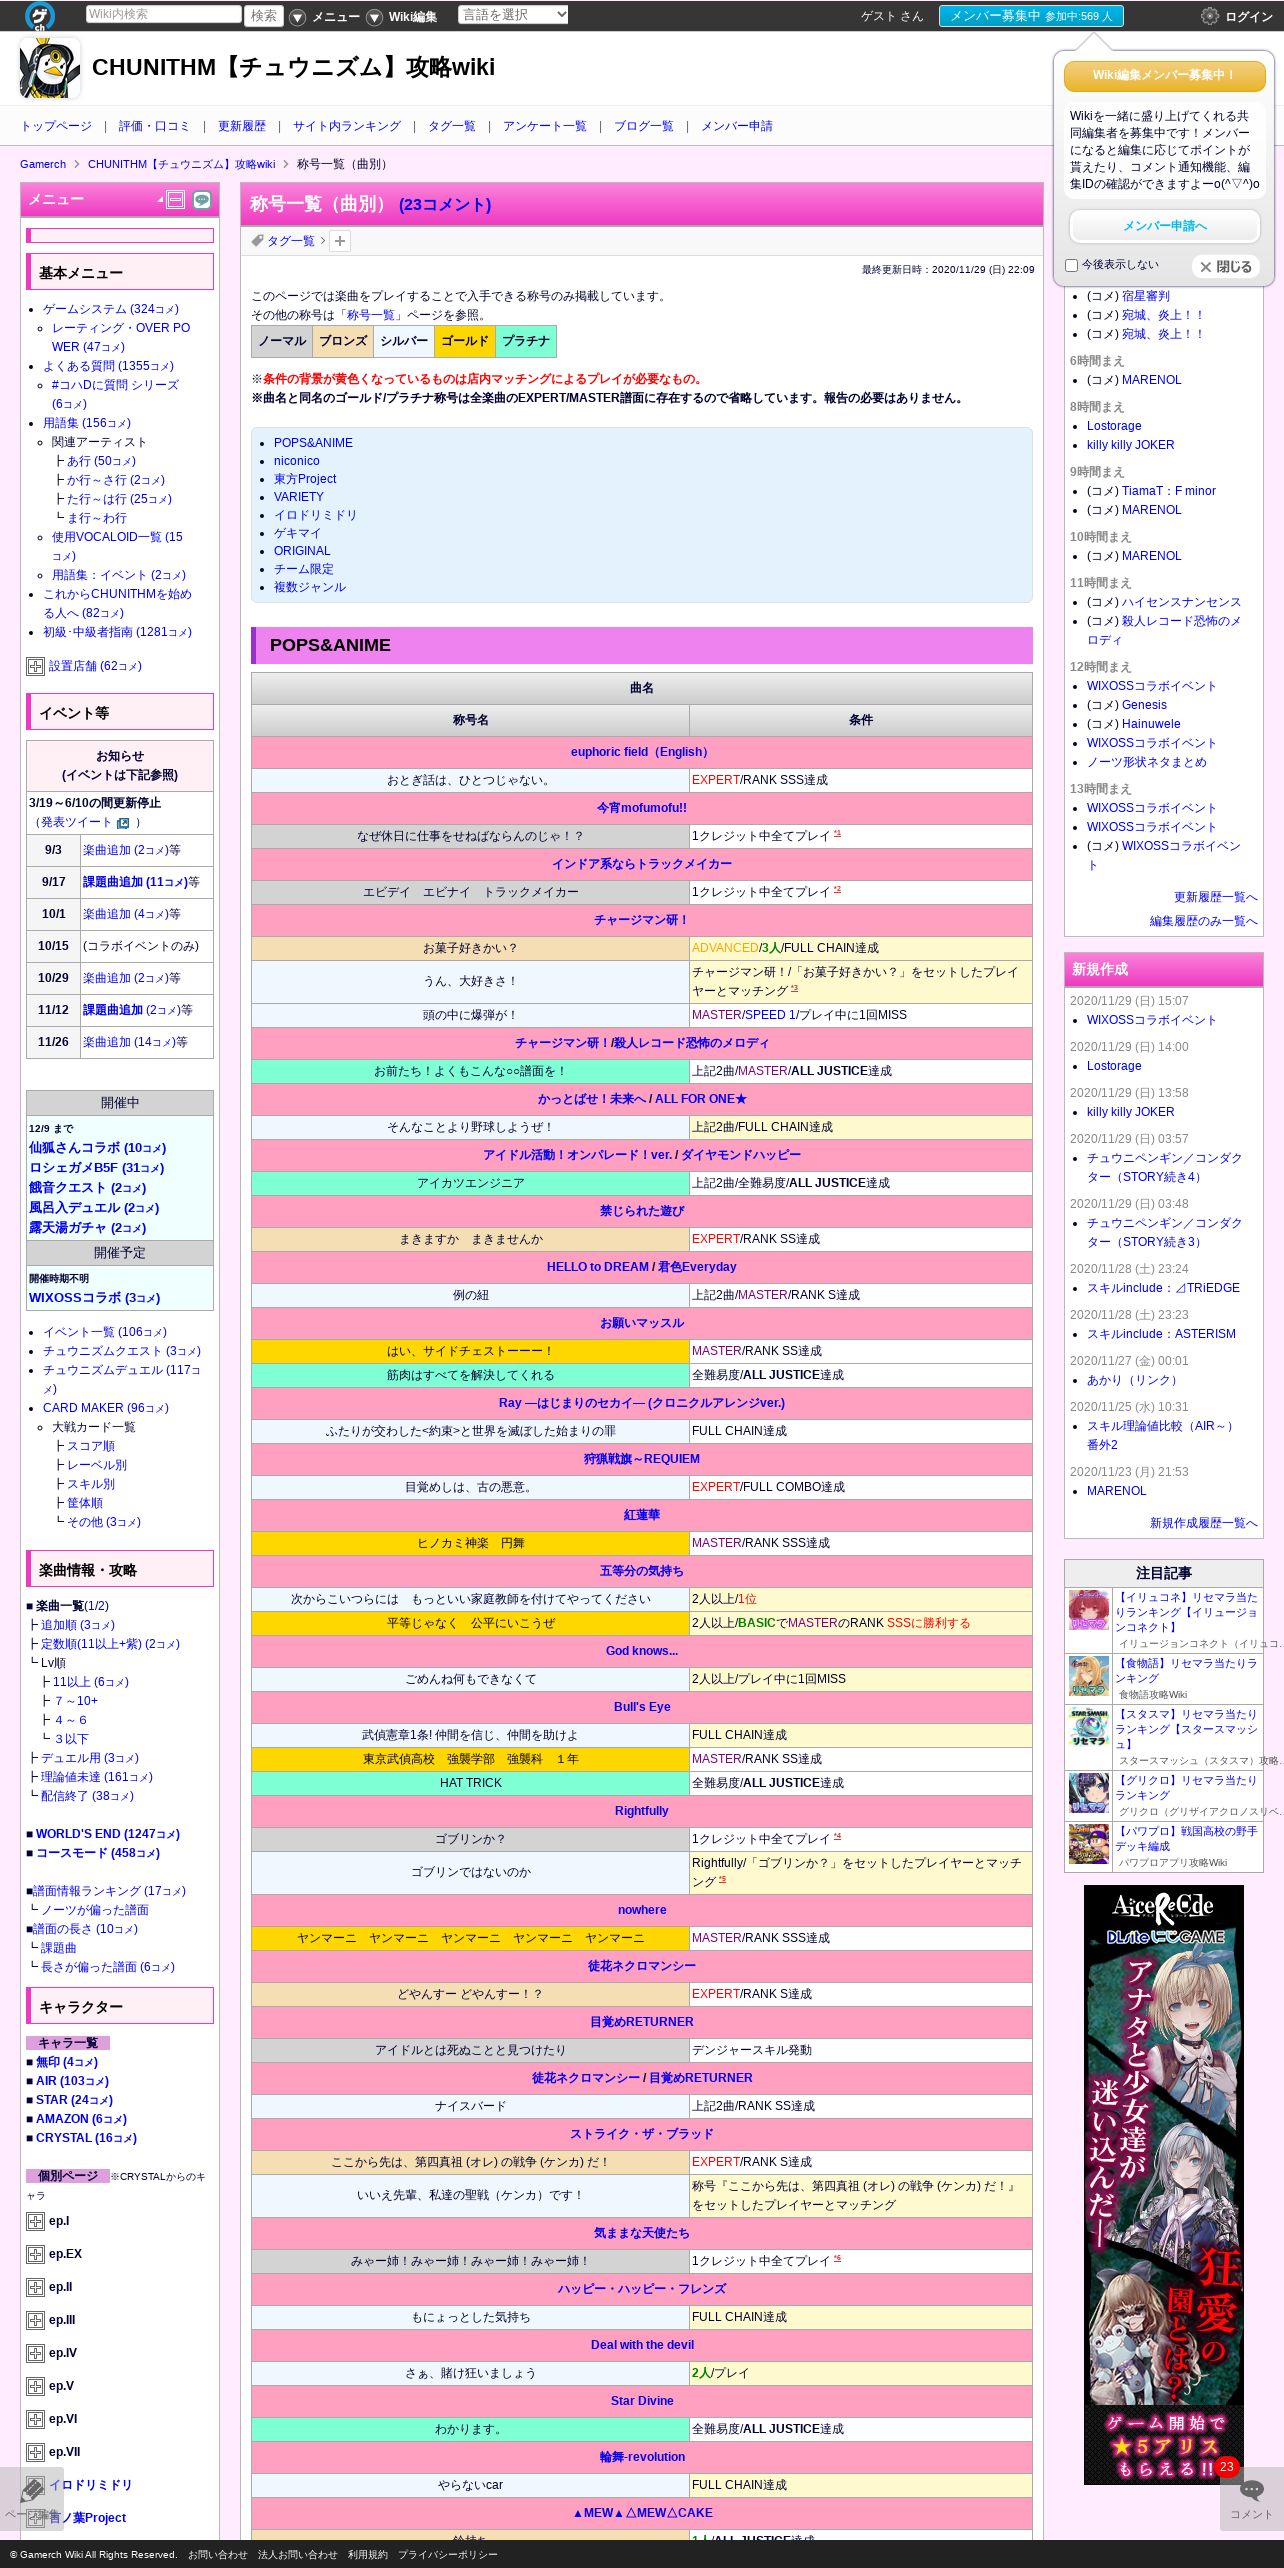Viewport: 1284px width, 2568px height.
Task: Click the external link icon after 発表ツイート
Action: [x=123, y=823]
